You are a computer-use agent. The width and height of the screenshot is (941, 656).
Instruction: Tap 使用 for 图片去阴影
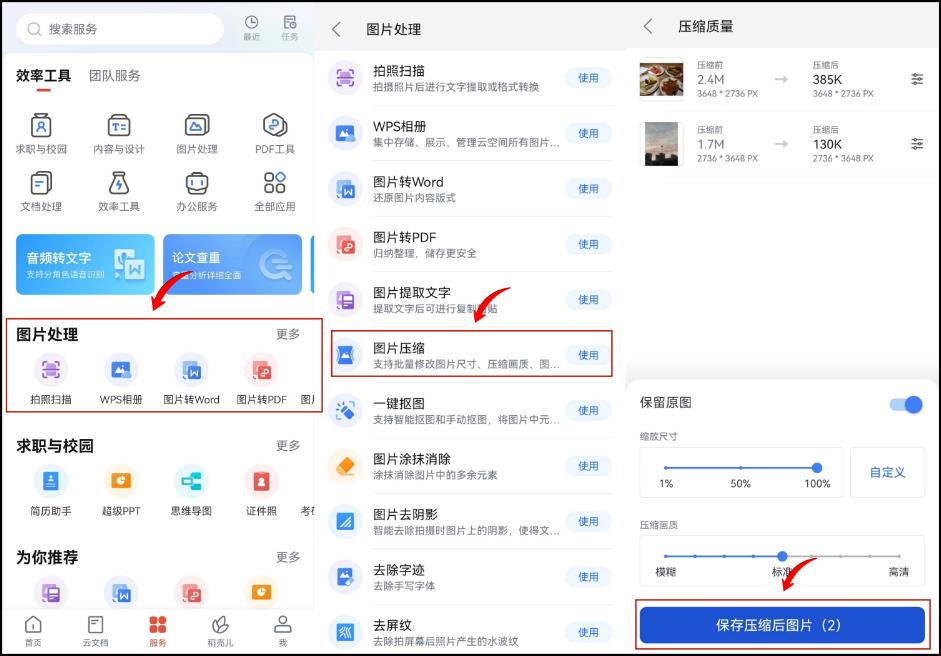pyautogui.click(x=588, y=522)
